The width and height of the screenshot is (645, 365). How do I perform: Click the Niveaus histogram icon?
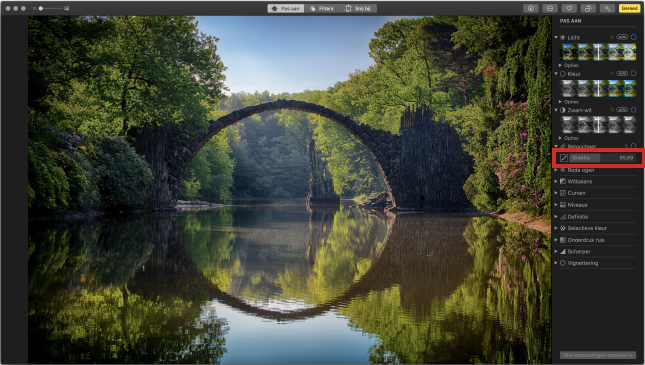tap(563, 205)
